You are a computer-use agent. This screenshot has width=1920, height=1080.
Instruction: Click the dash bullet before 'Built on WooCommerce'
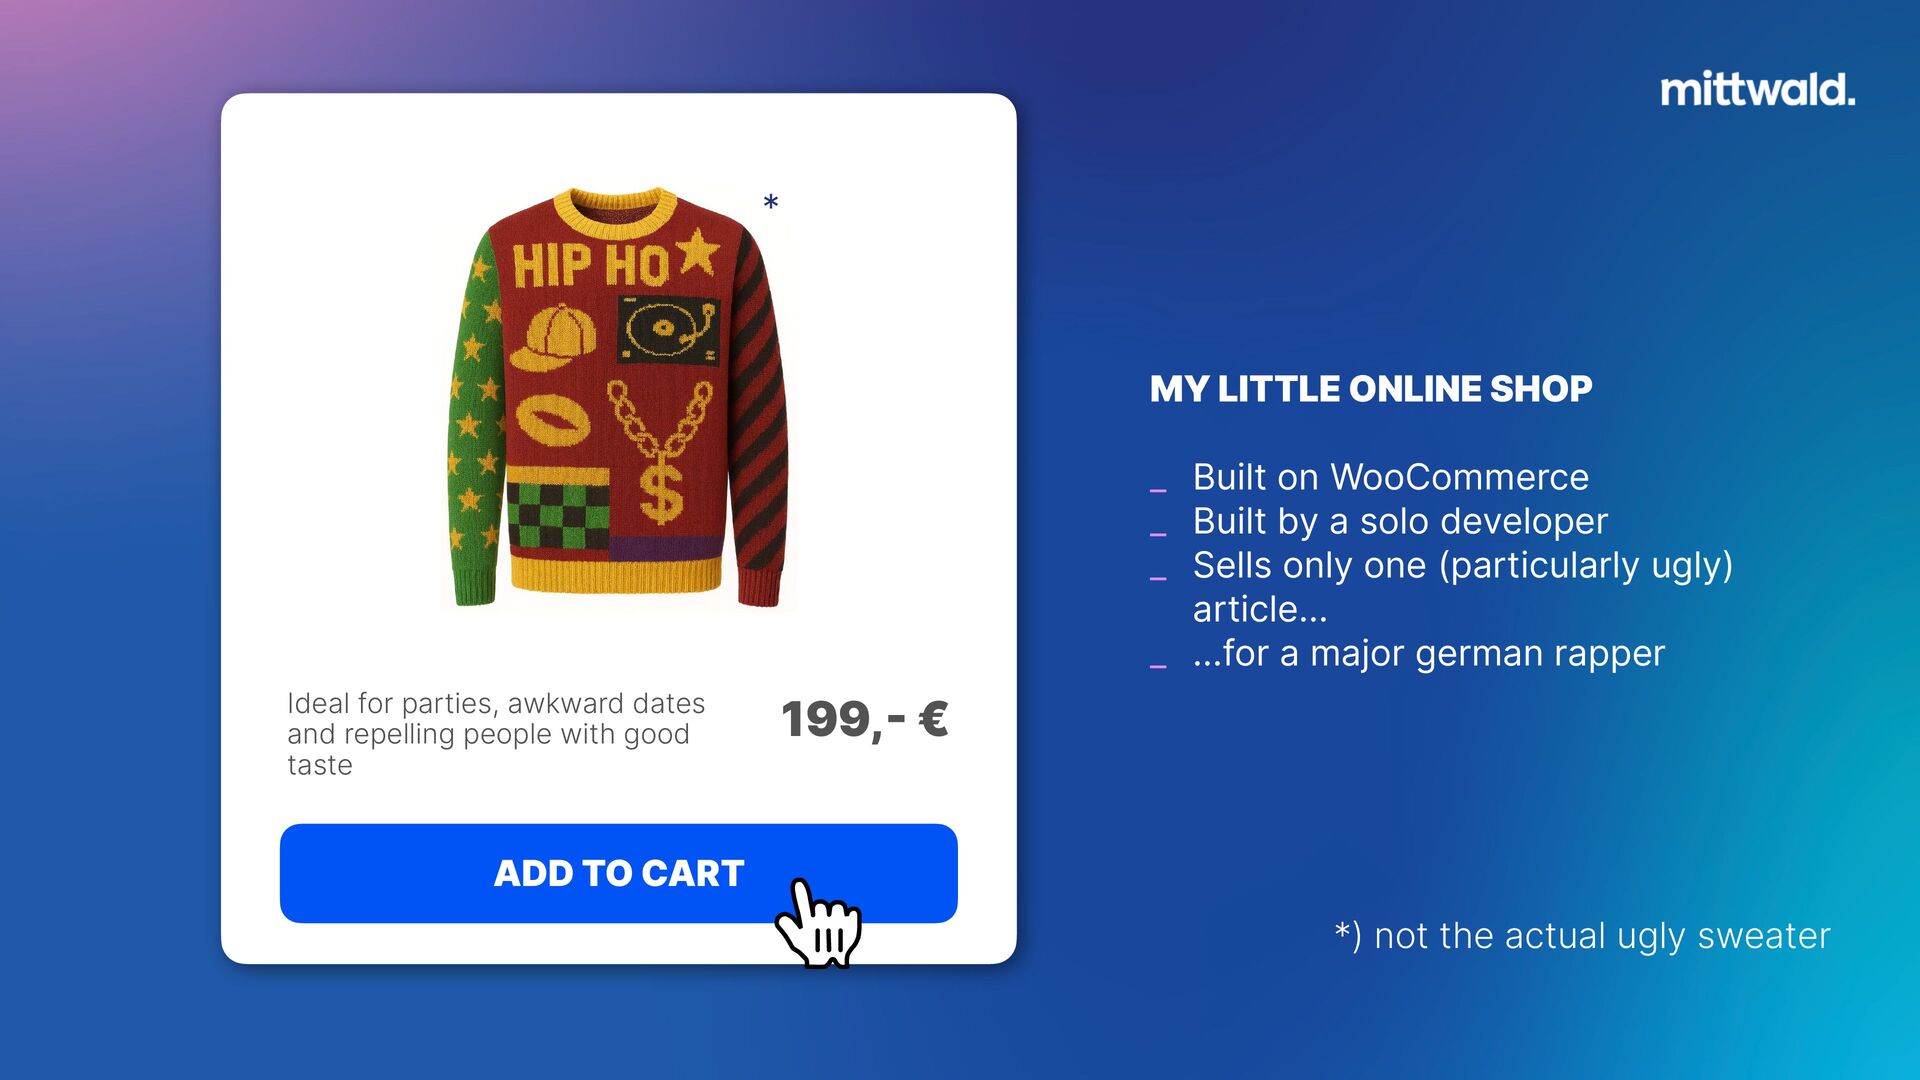click(1158, 490)
